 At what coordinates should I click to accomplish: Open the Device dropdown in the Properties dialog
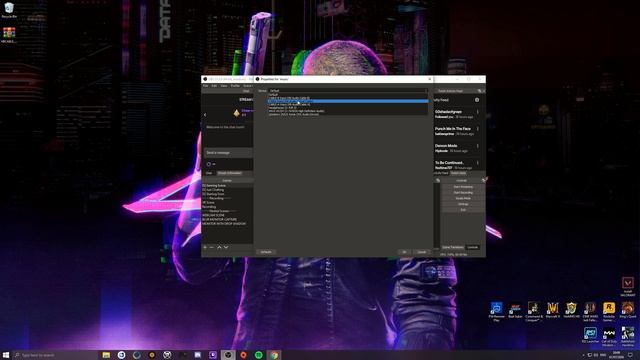(348, 91)
